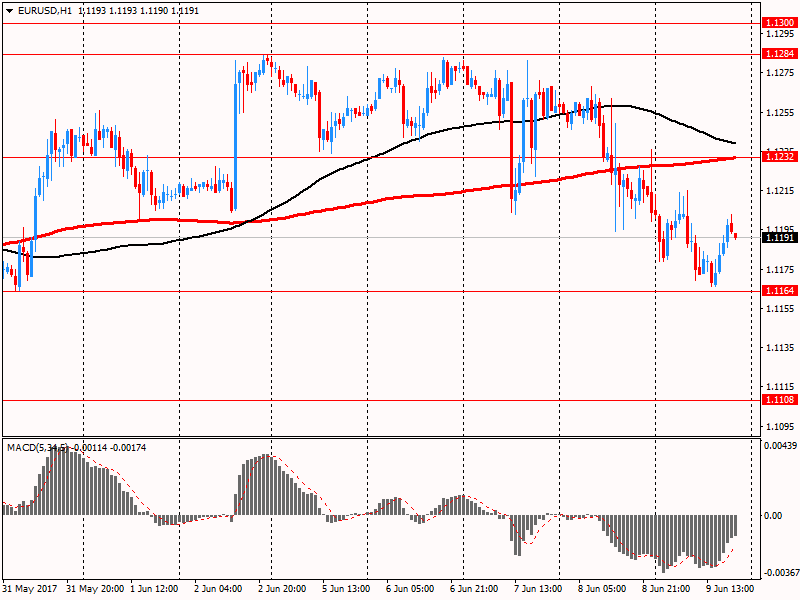The image size is (800, 600).
Task: Select the horizontal line at 1.1108
Action: pos(381,401)
